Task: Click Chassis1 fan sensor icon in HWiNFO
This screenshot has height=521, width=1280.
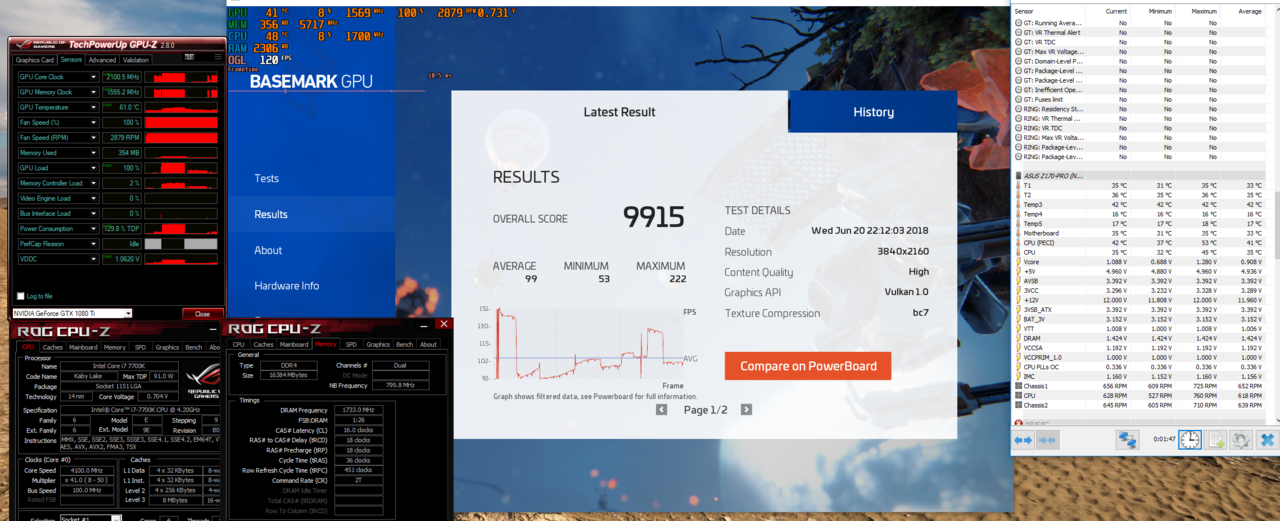Action: 1018,385
